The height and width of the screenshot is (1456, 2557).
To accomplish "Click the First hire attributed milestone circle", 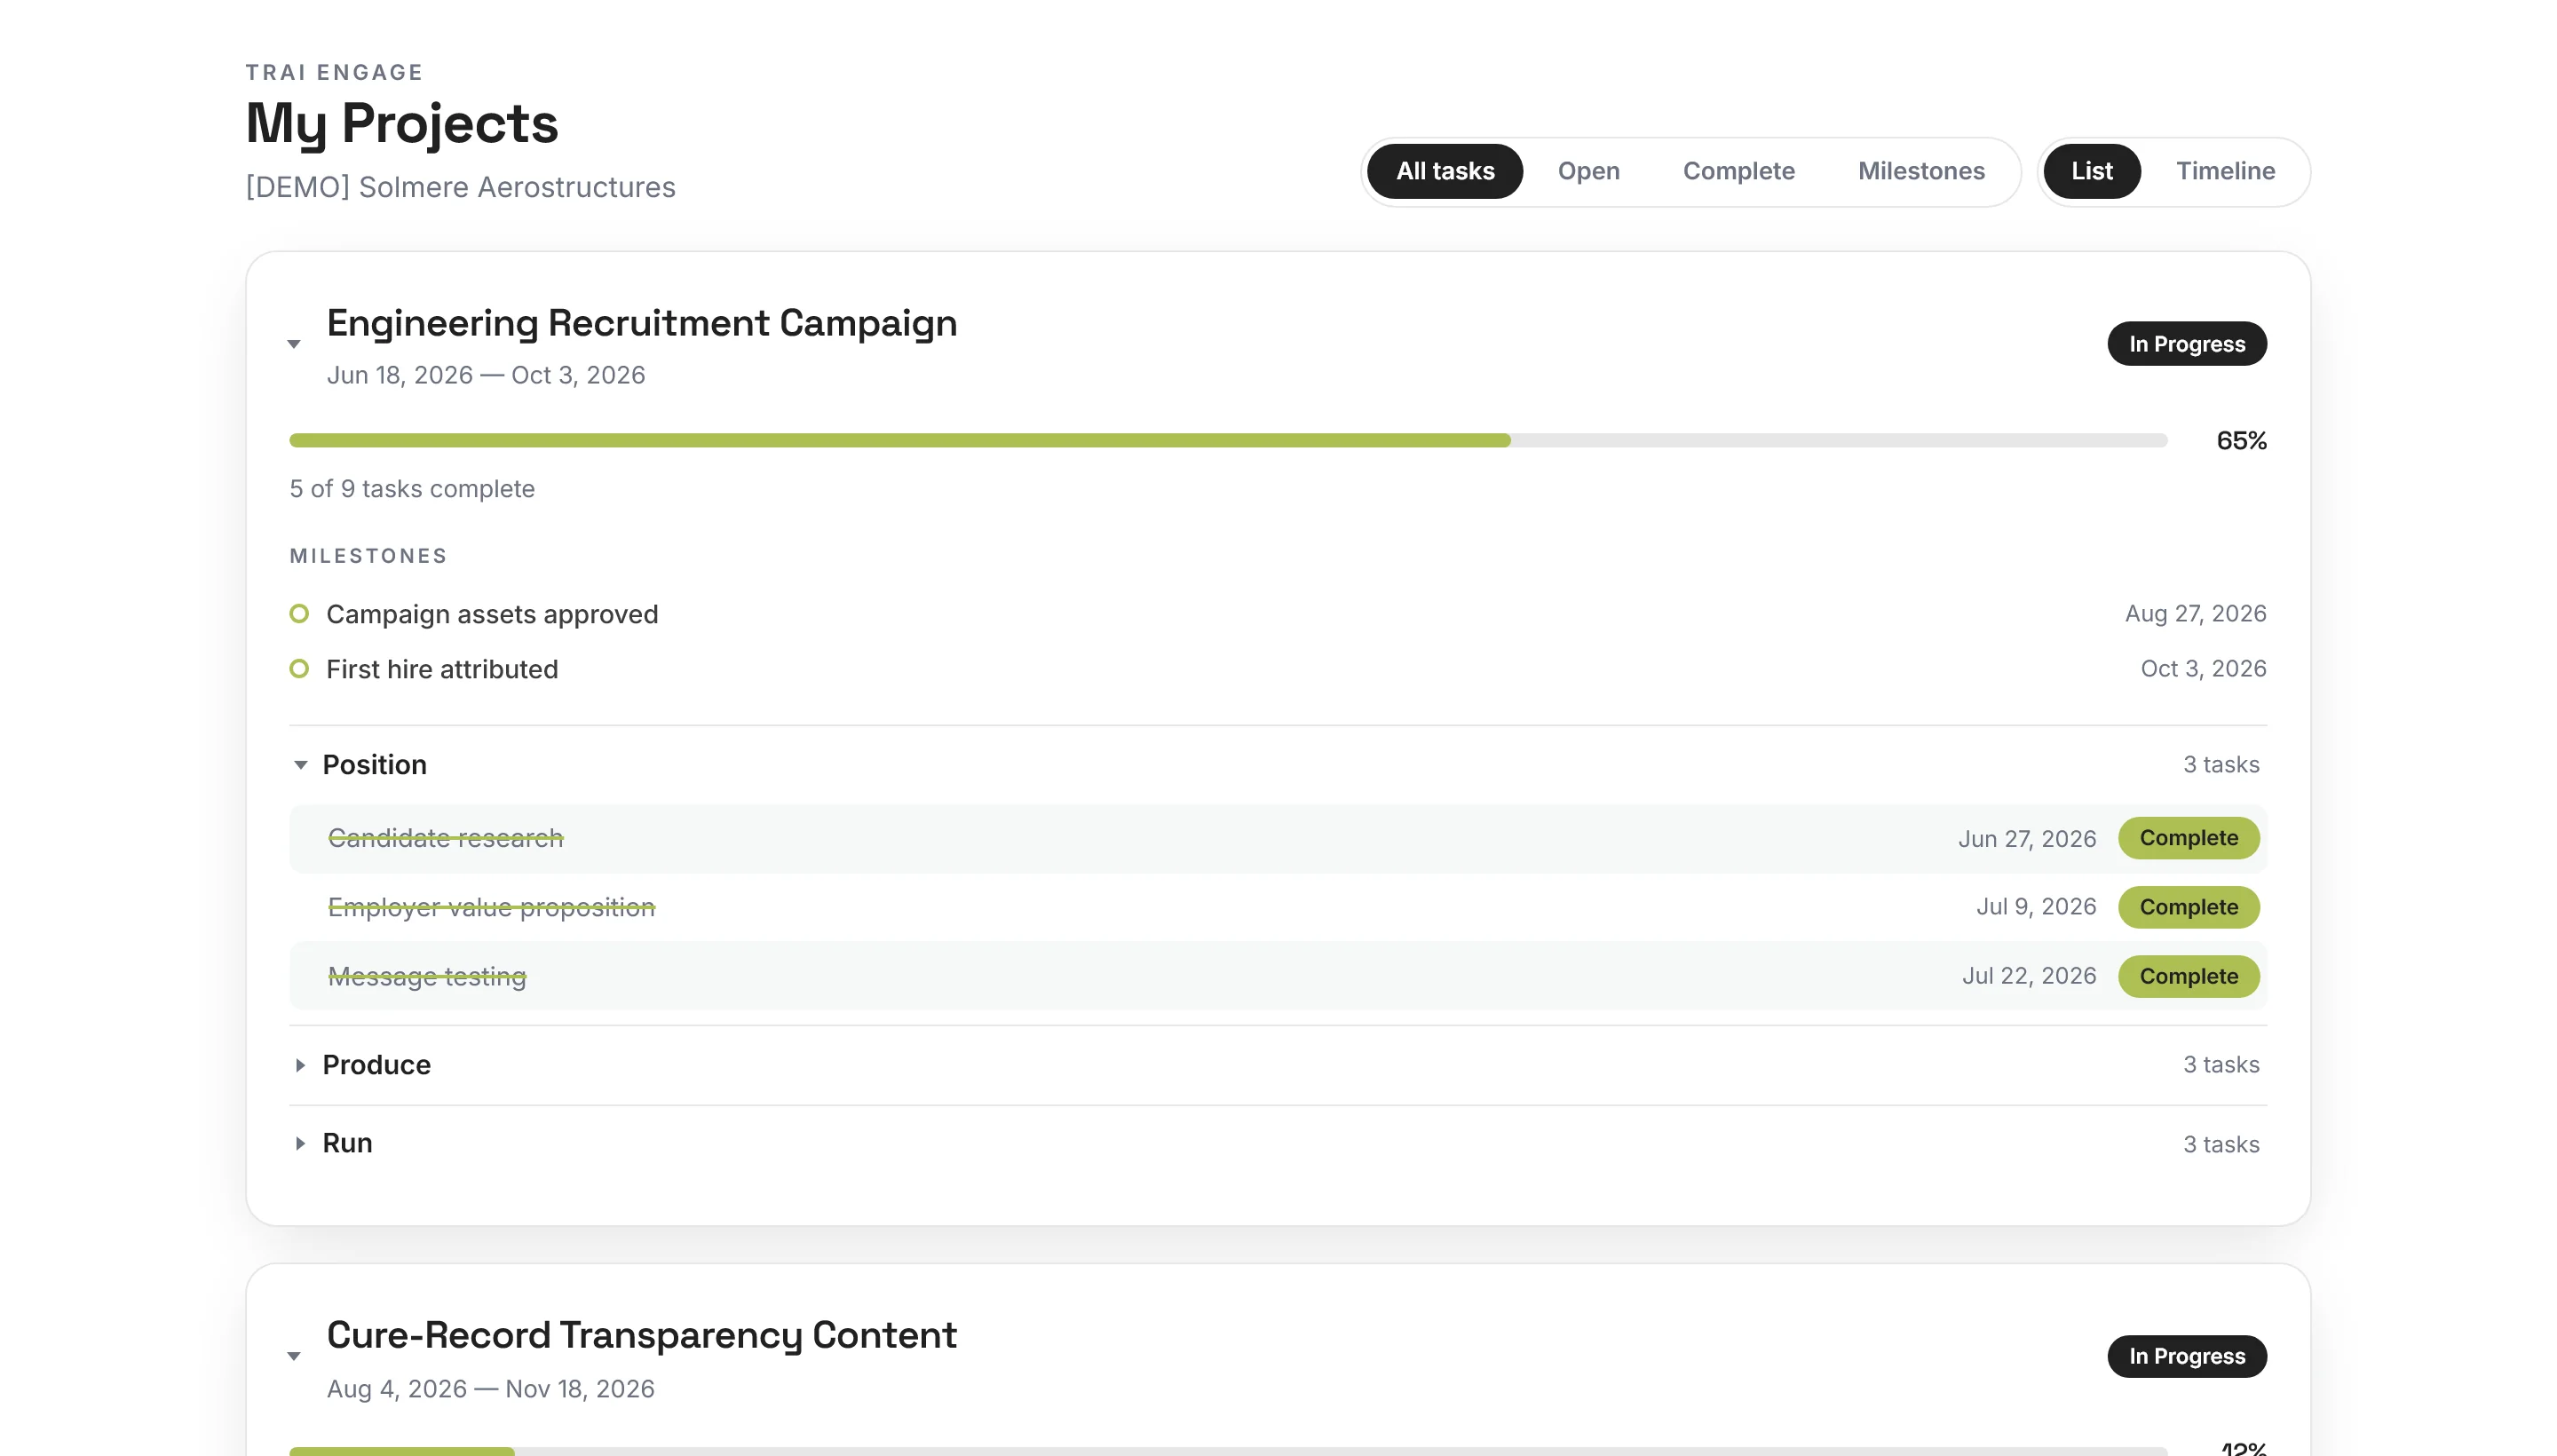I will 299,668.
